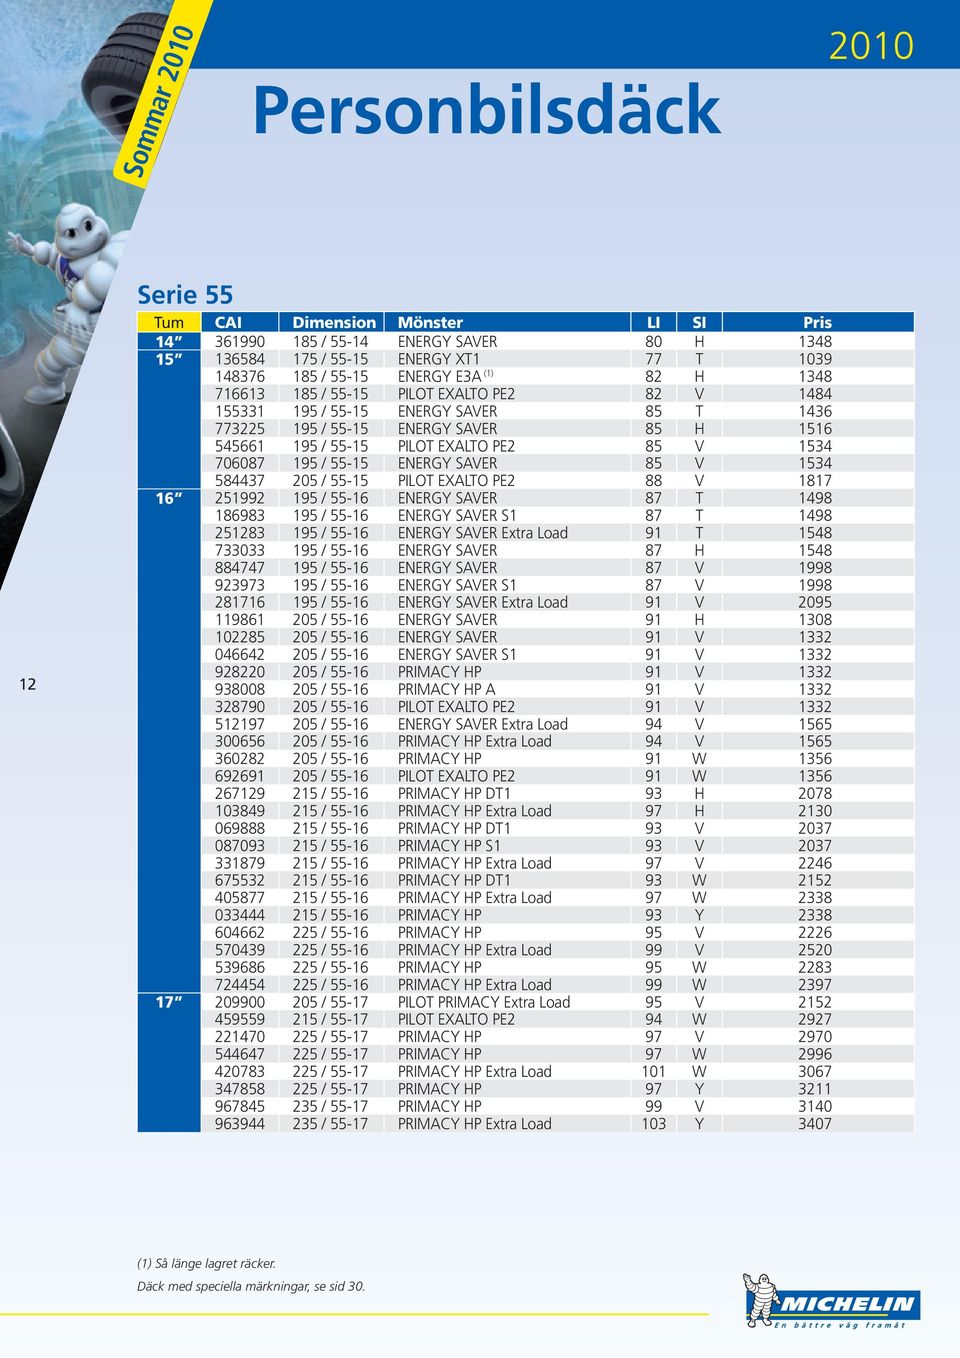Click price 1817

click(815, 481)
